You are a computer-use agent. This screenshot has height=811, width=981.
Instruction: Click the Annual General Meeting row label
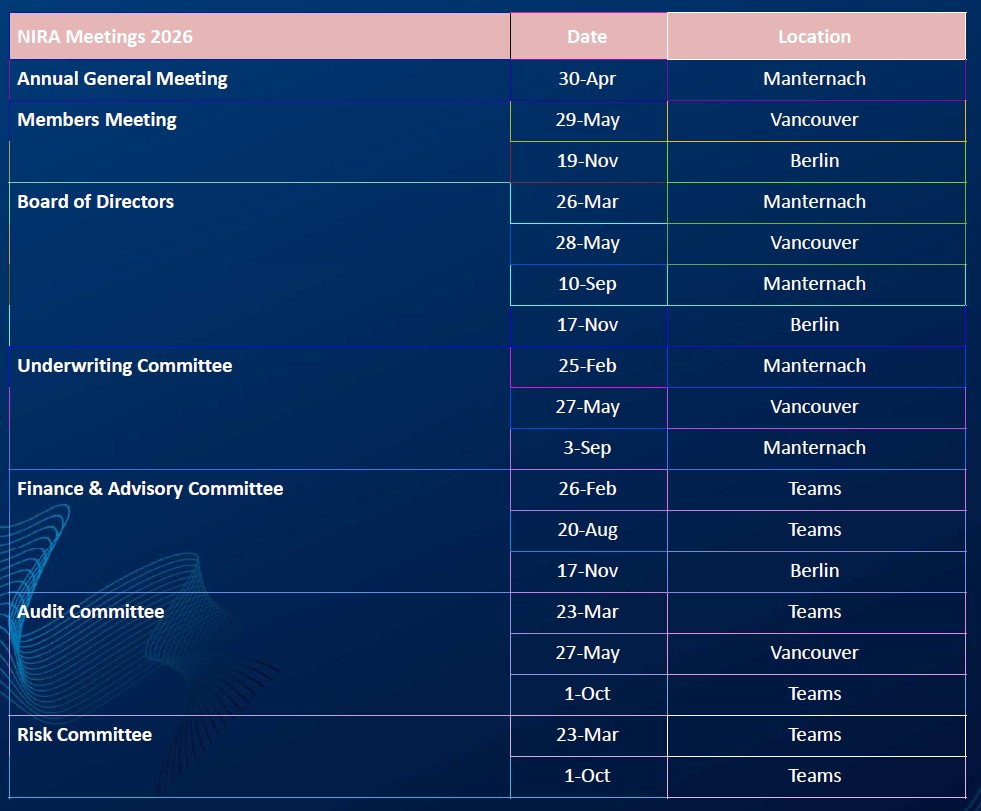(122, 79)
